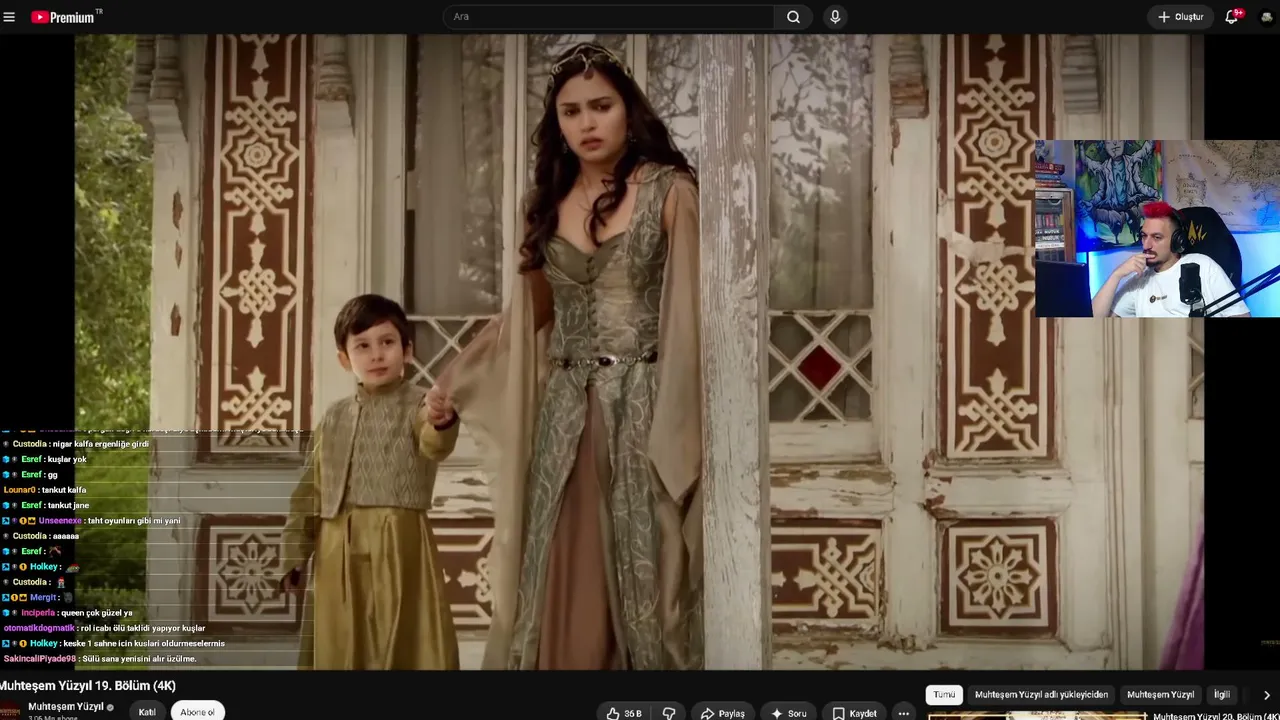
Task: Select the Muhteşem Yüzyıl adlı yükleyiciden chip
Action: click(x=1041, y=695)
